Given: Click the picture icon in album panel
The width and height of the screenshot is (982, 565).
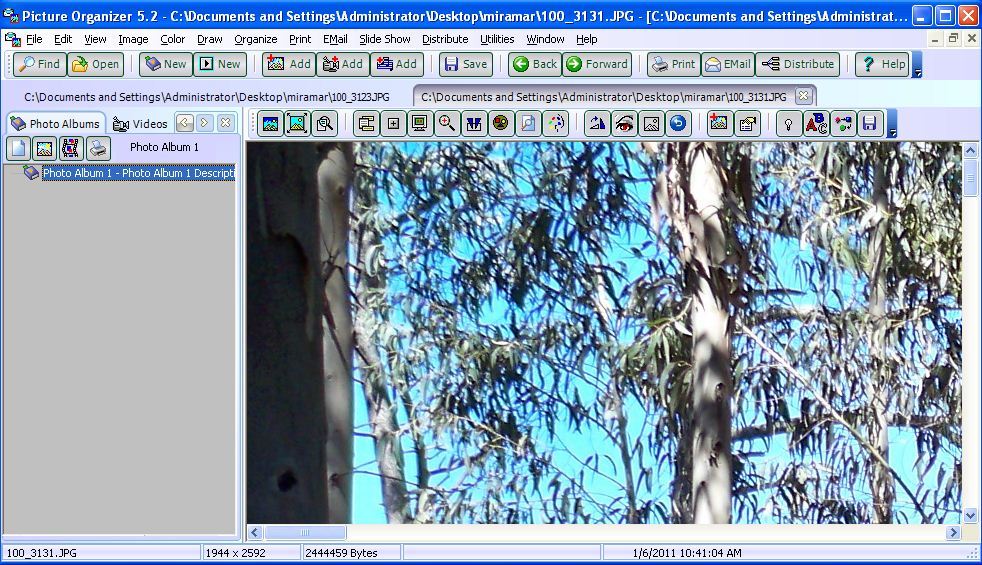Looking at the screenshot, I should pos(44,148).
